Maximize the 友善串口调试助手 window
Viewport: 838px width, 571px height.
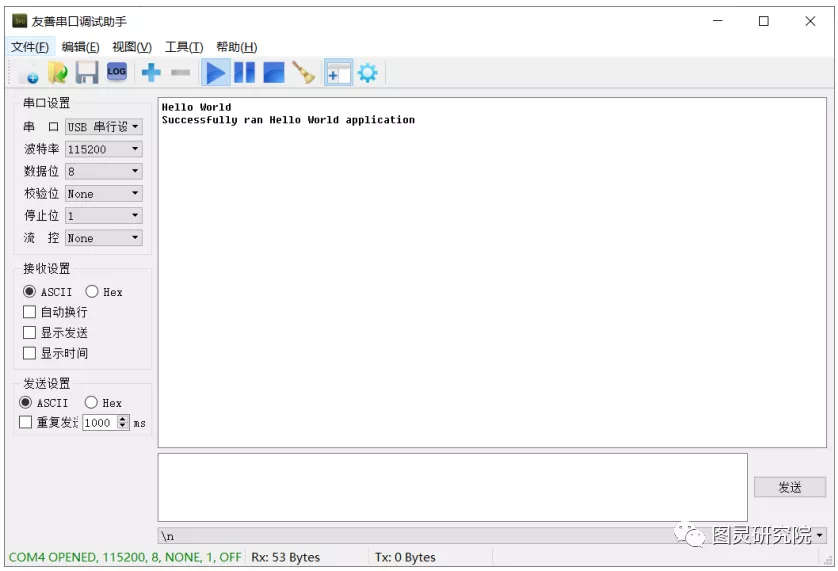pos(764,21)
